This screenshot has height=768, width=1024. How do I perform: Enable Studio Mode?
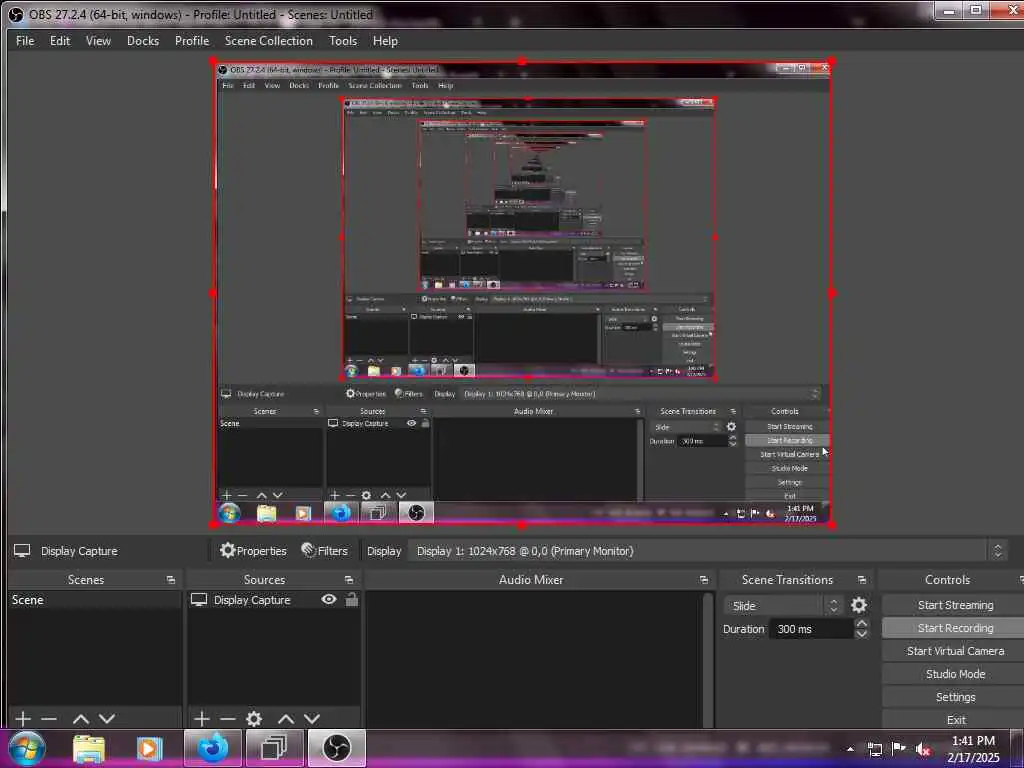pos(955,673)
